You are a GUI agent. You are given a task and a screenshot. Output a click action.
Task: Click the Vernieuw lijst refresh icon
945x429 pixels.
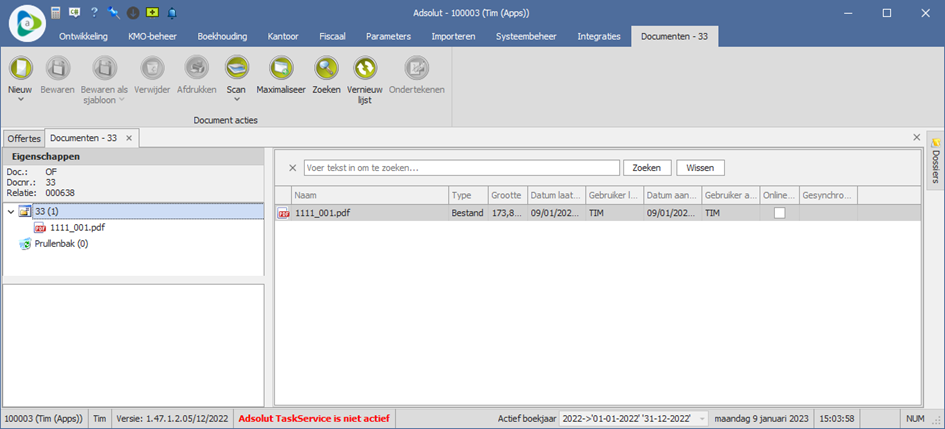[x=365, y=68]
